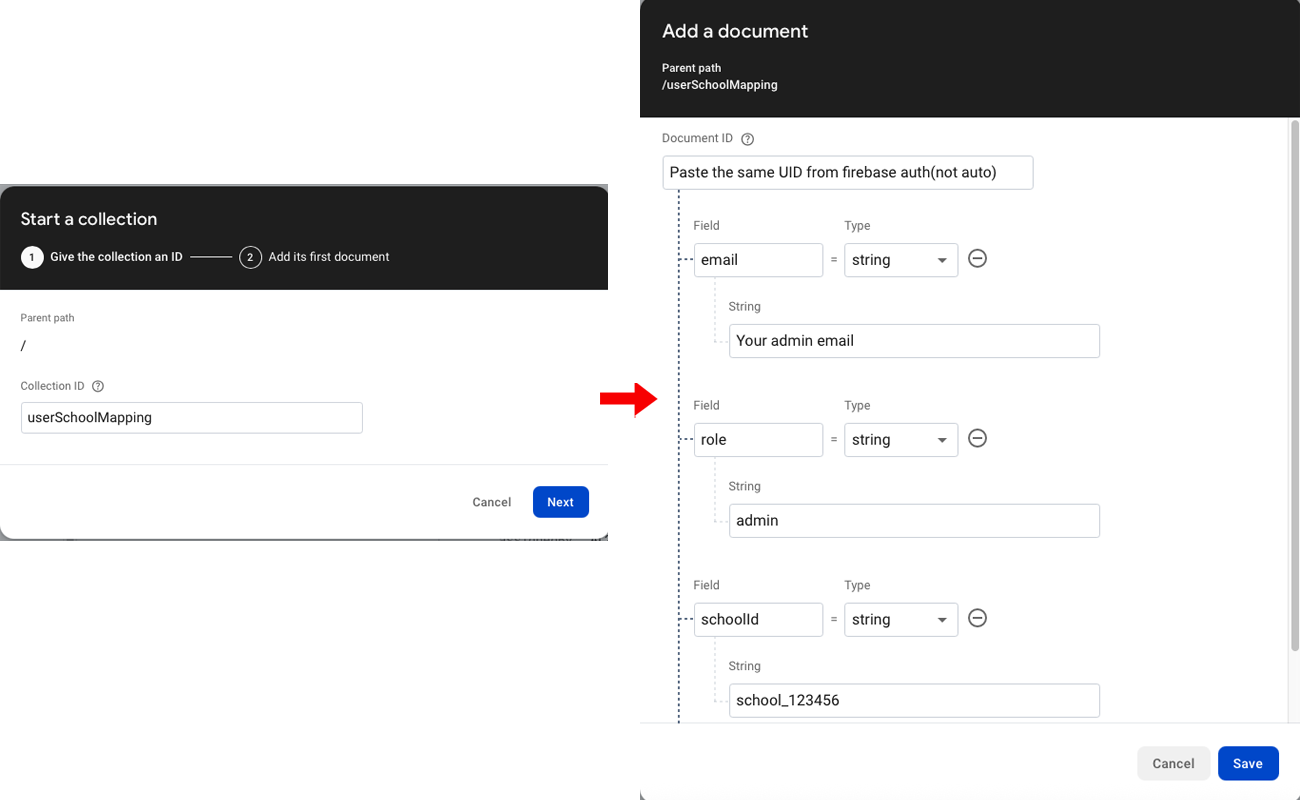Screen dimensions: 1300x800
Task: Click the help icon beside Collection ID
Action: pyautogui.click(x=98, y=386)
